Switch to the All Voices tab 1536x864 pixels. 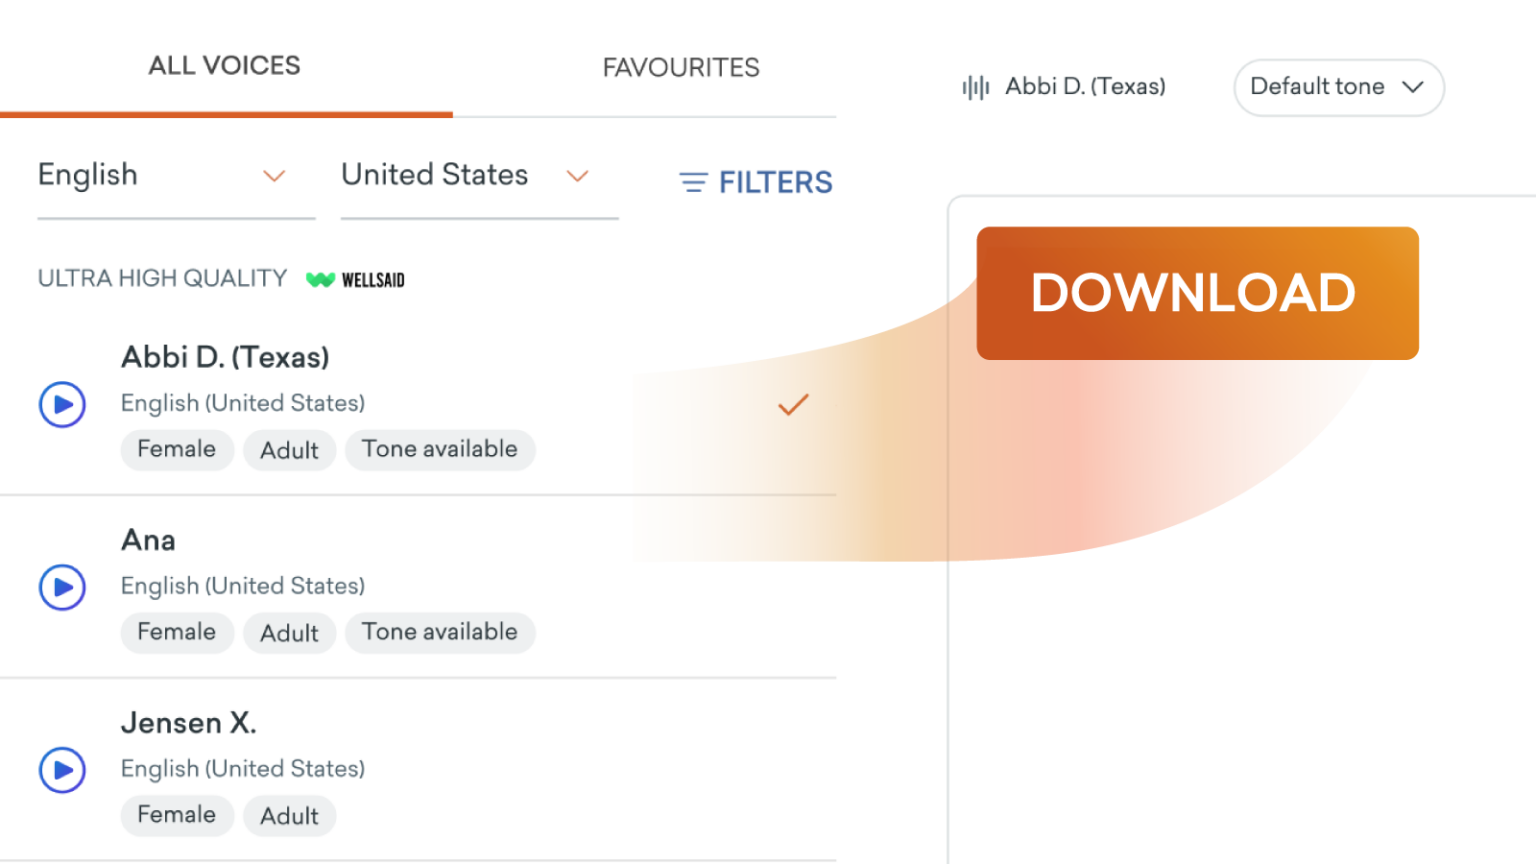[225, 66]
